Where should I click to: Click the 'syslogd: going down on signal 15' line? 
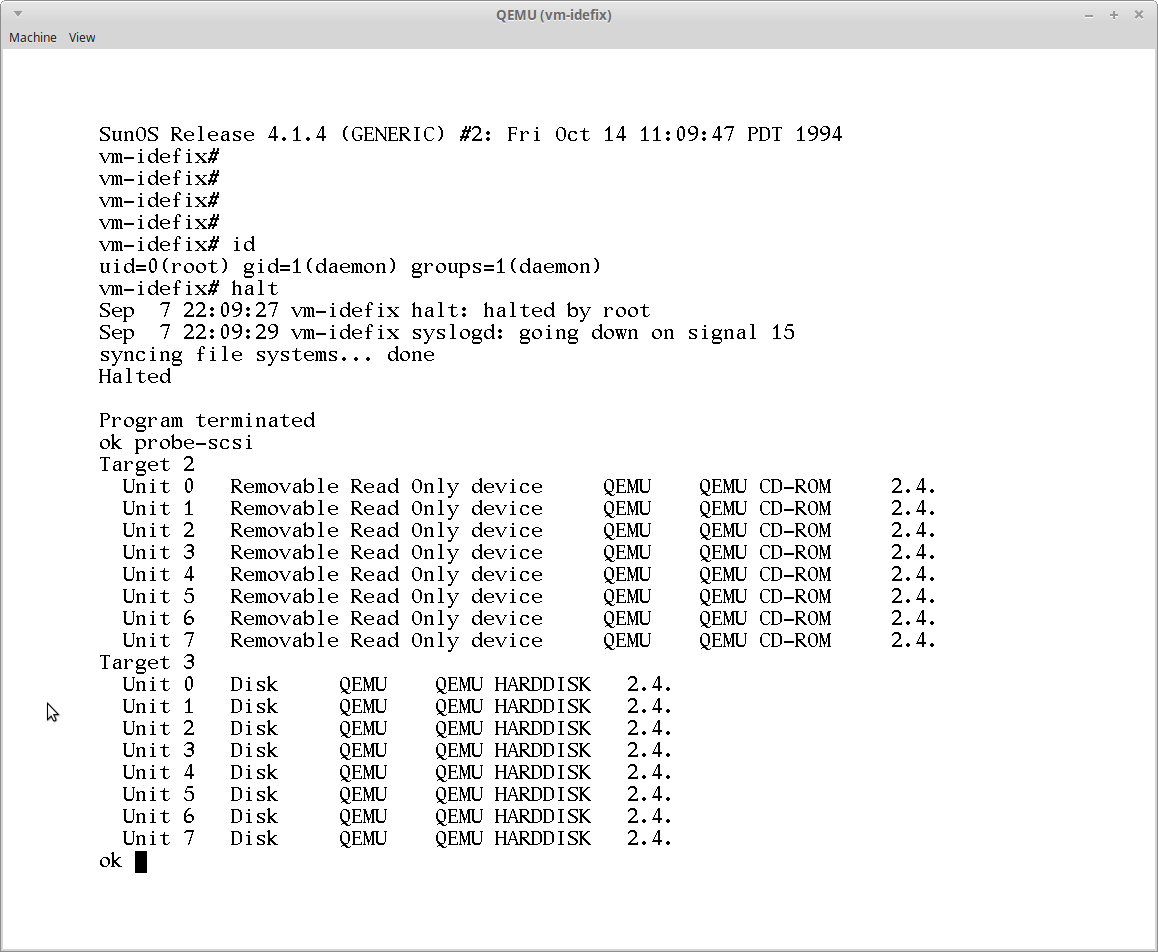pyautogui.click(x=447, y=333)
